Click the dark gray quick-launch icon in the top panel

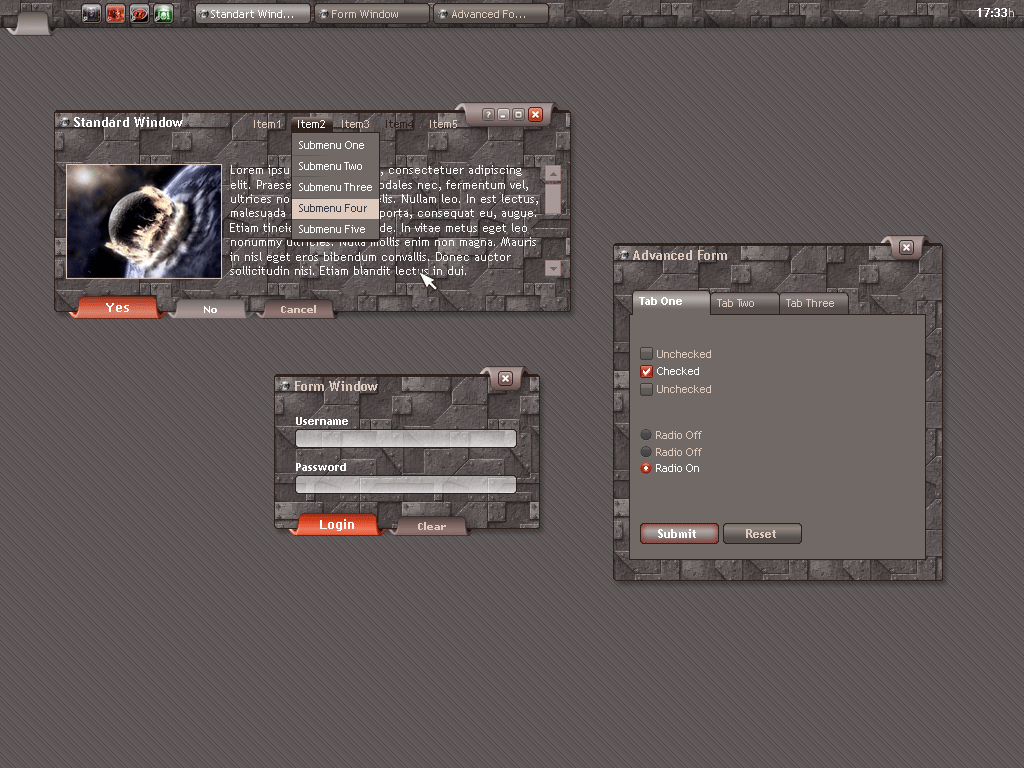pos(92,14)
